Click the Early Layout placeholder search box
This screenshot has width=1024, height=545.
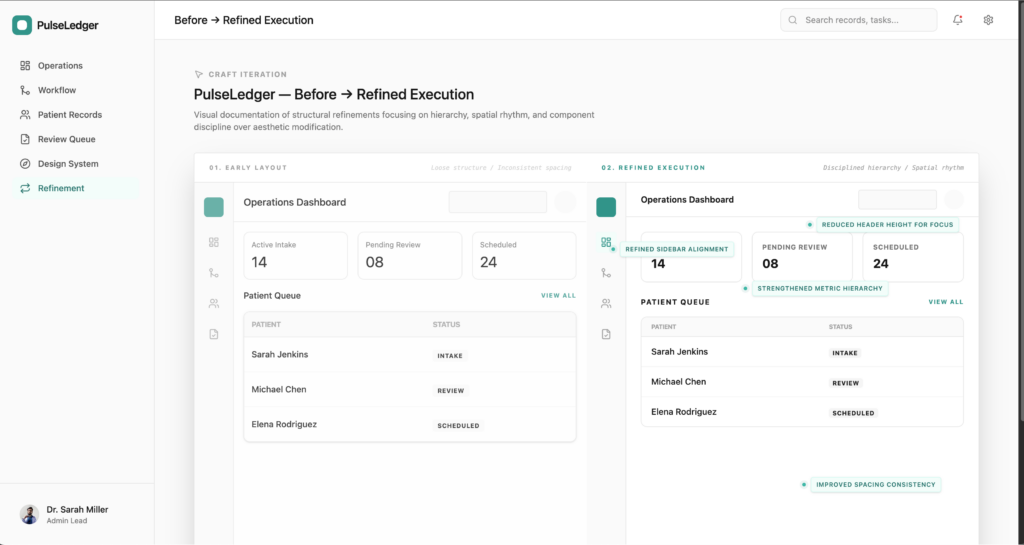point(498,202)
